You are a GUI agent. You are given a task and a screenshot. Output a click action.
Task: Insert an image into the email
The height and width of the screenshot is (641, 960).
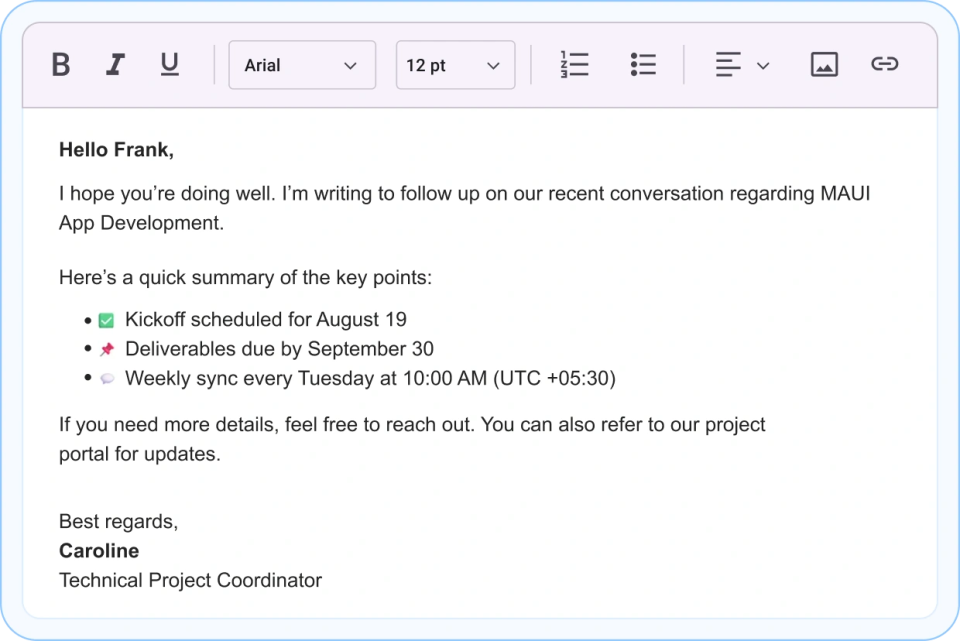(x=824, y=63)
